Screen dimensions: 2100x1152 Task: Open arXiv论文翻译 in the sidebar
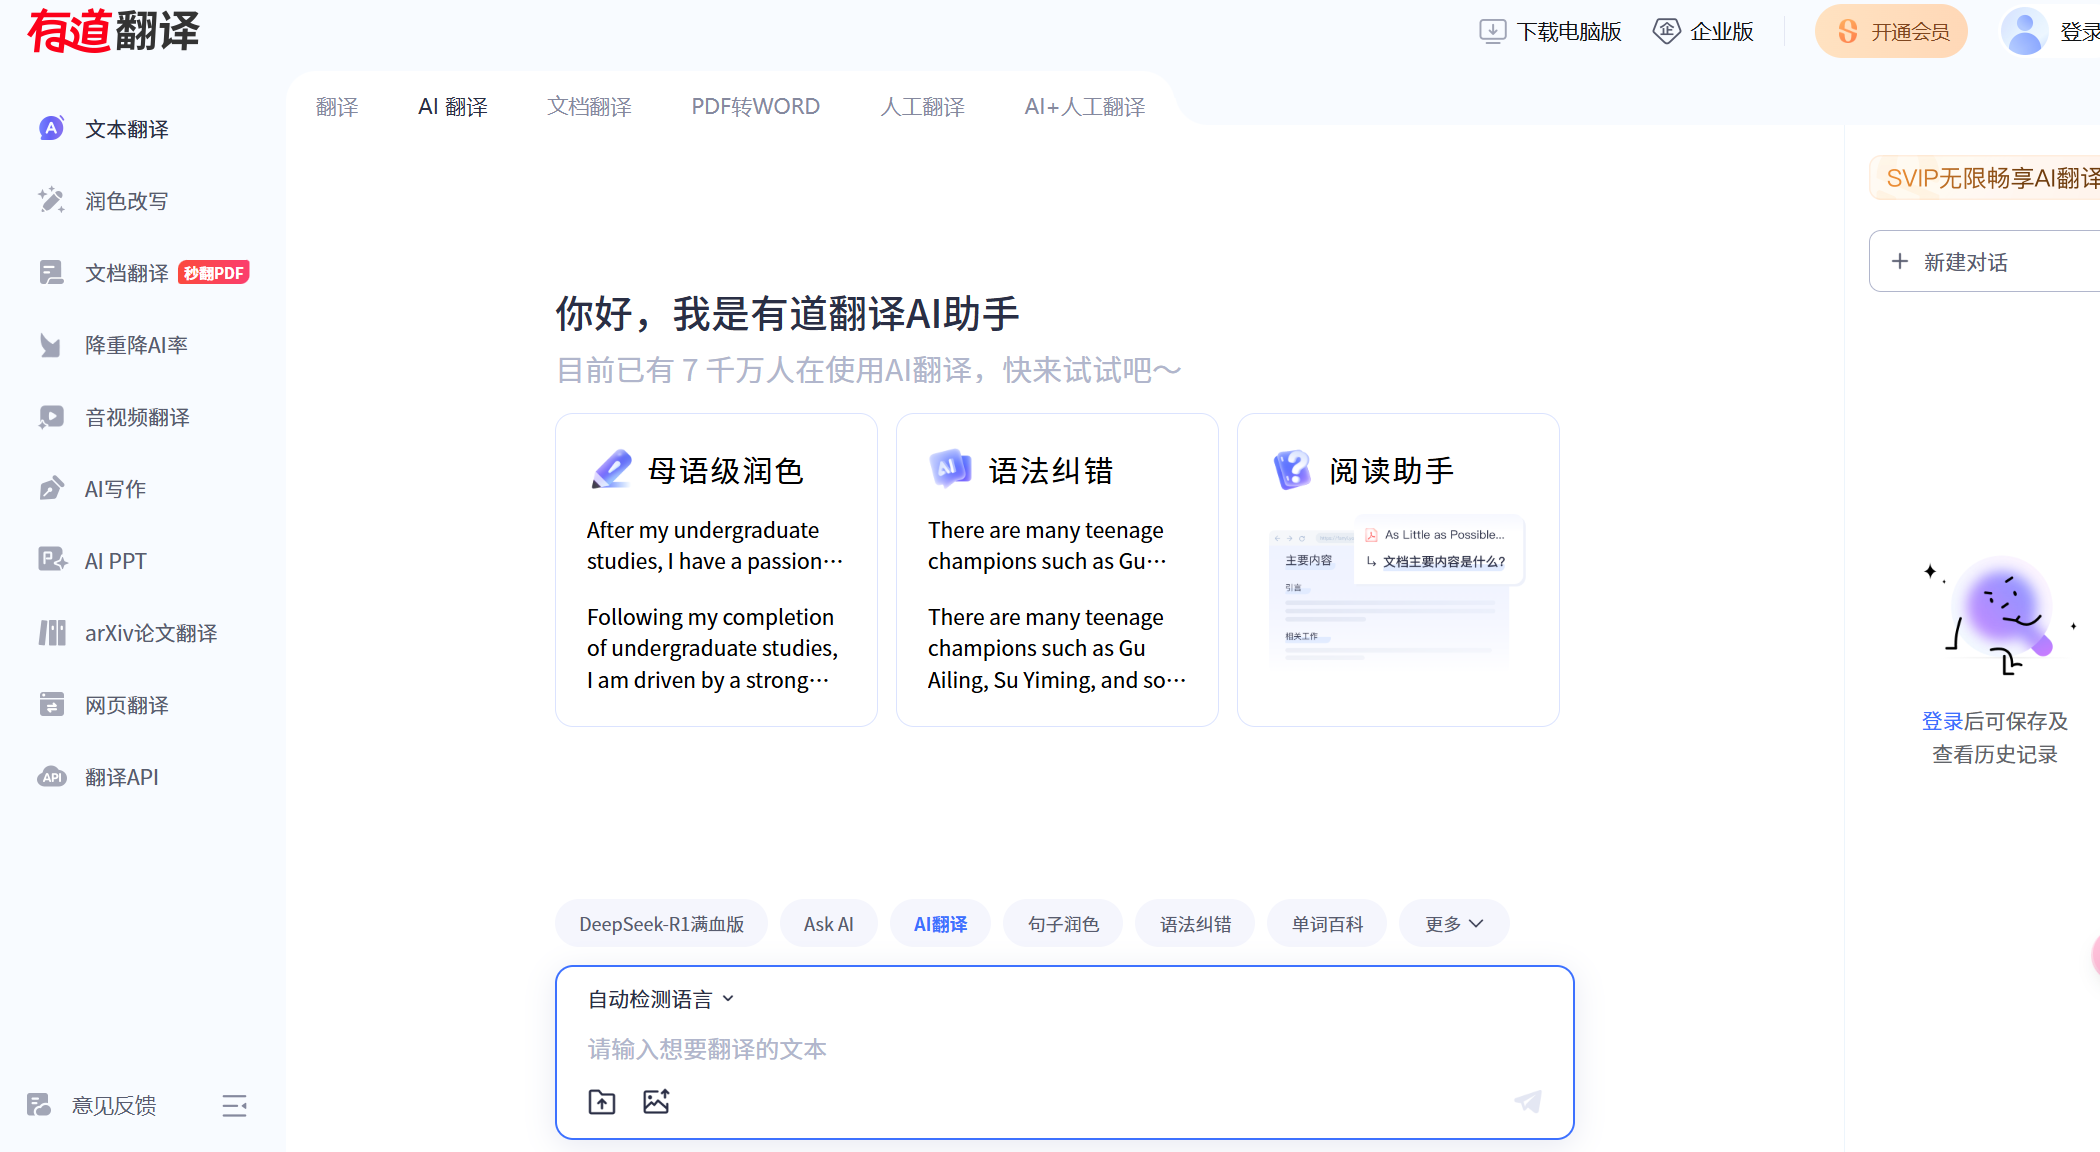[x=150, y=633]
